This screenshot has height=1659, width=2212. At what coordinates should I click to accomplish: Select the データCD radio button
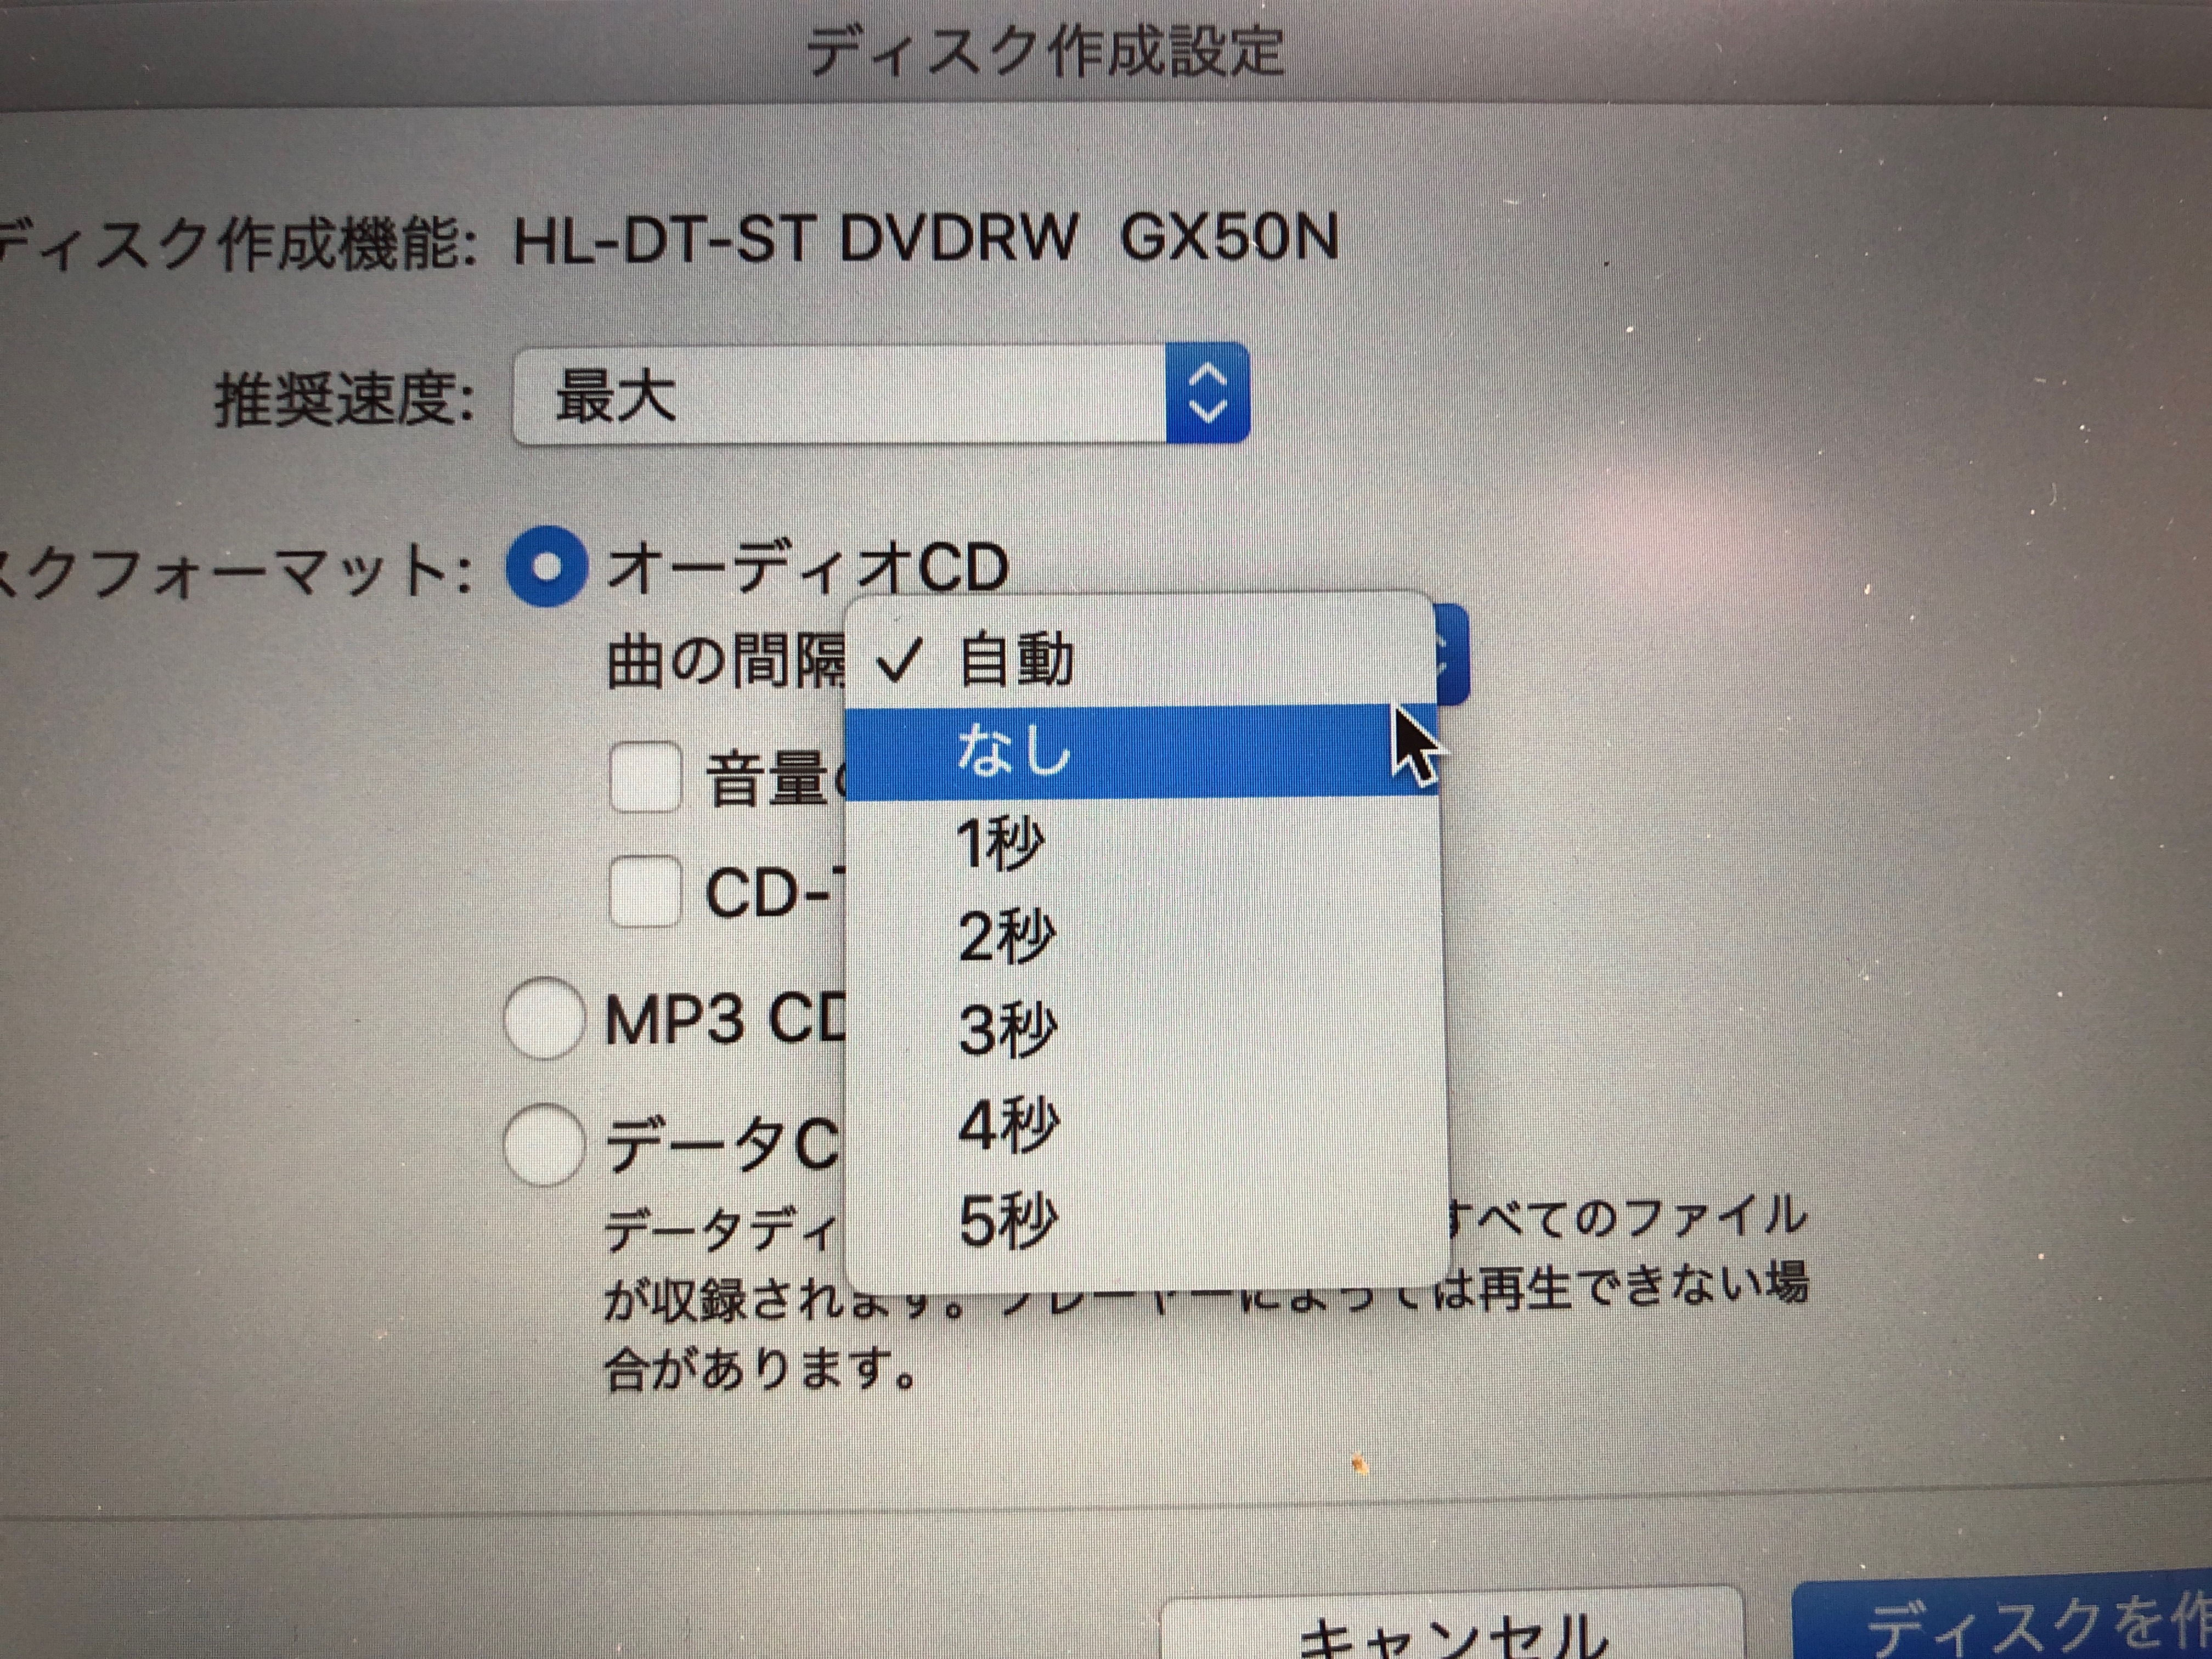click(545, 1144)
